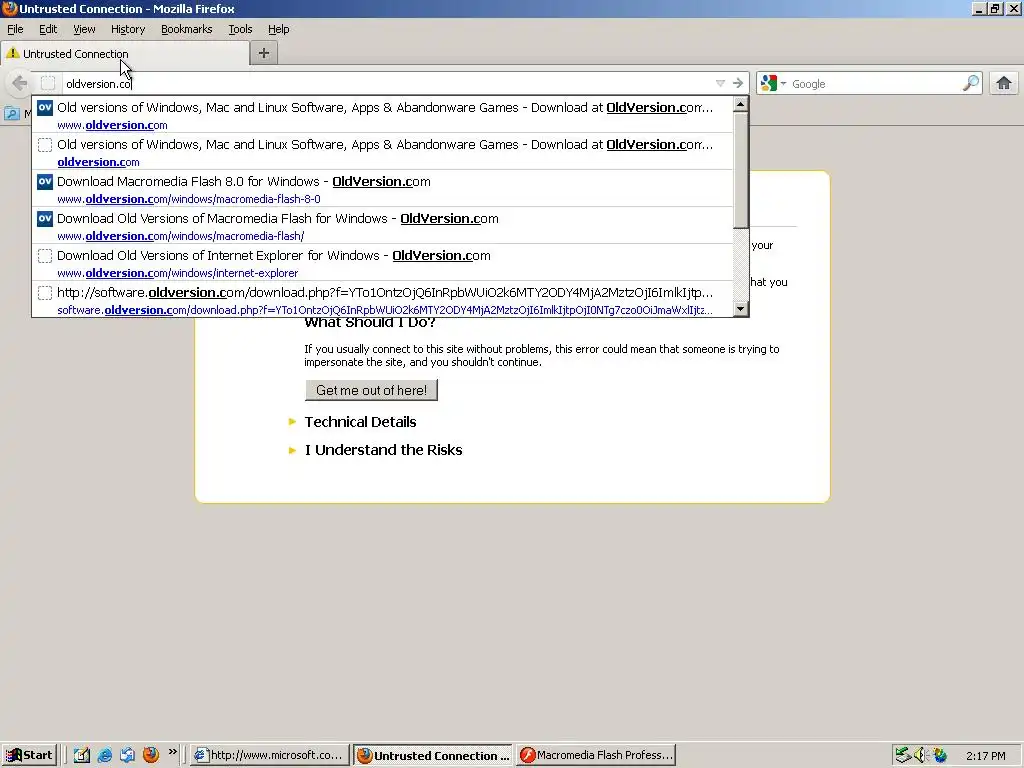Viewport: 1024px width, 768px height.
Task: Open the Bookmarks menu
Action: pos(186,29)
